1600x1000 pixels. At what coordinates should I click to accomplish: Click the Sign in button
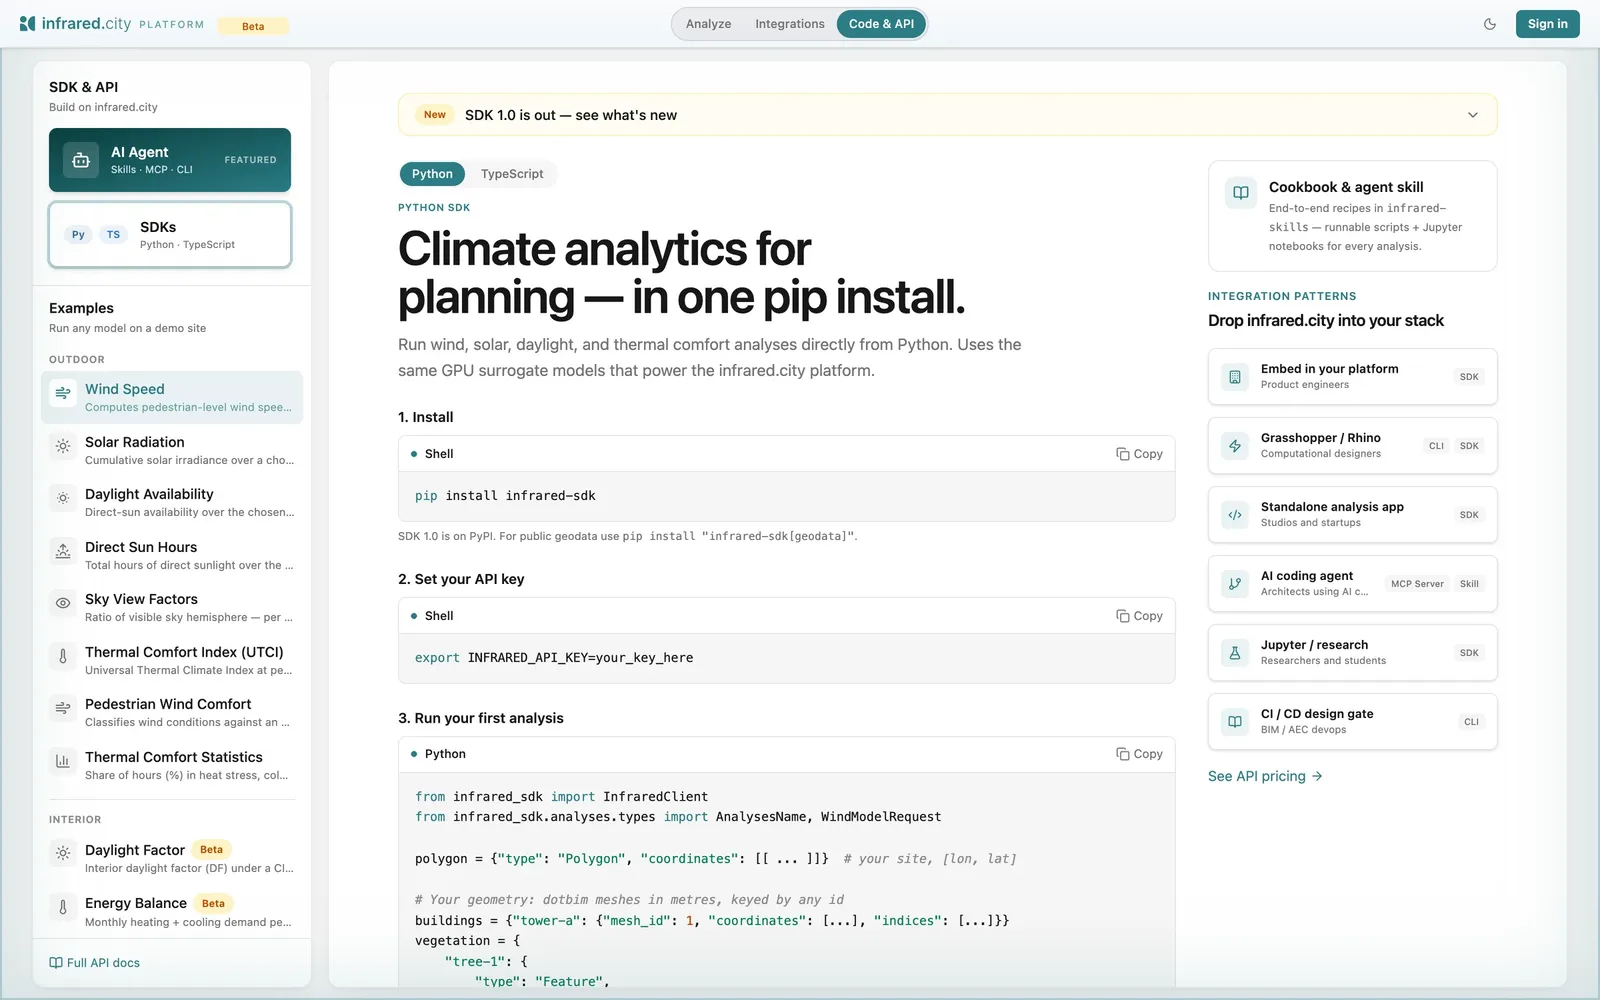point(1547,24)
